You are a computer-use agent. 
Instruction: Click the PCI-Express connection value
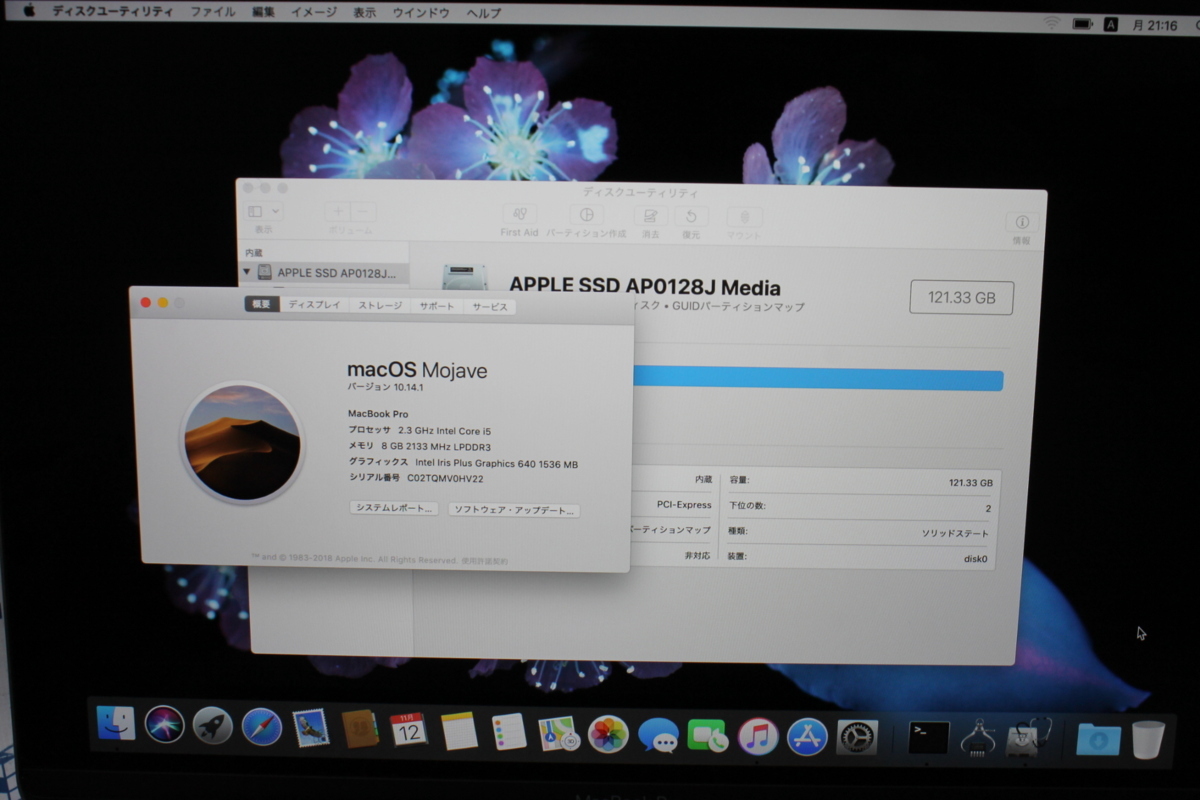[x=684, y=505]
